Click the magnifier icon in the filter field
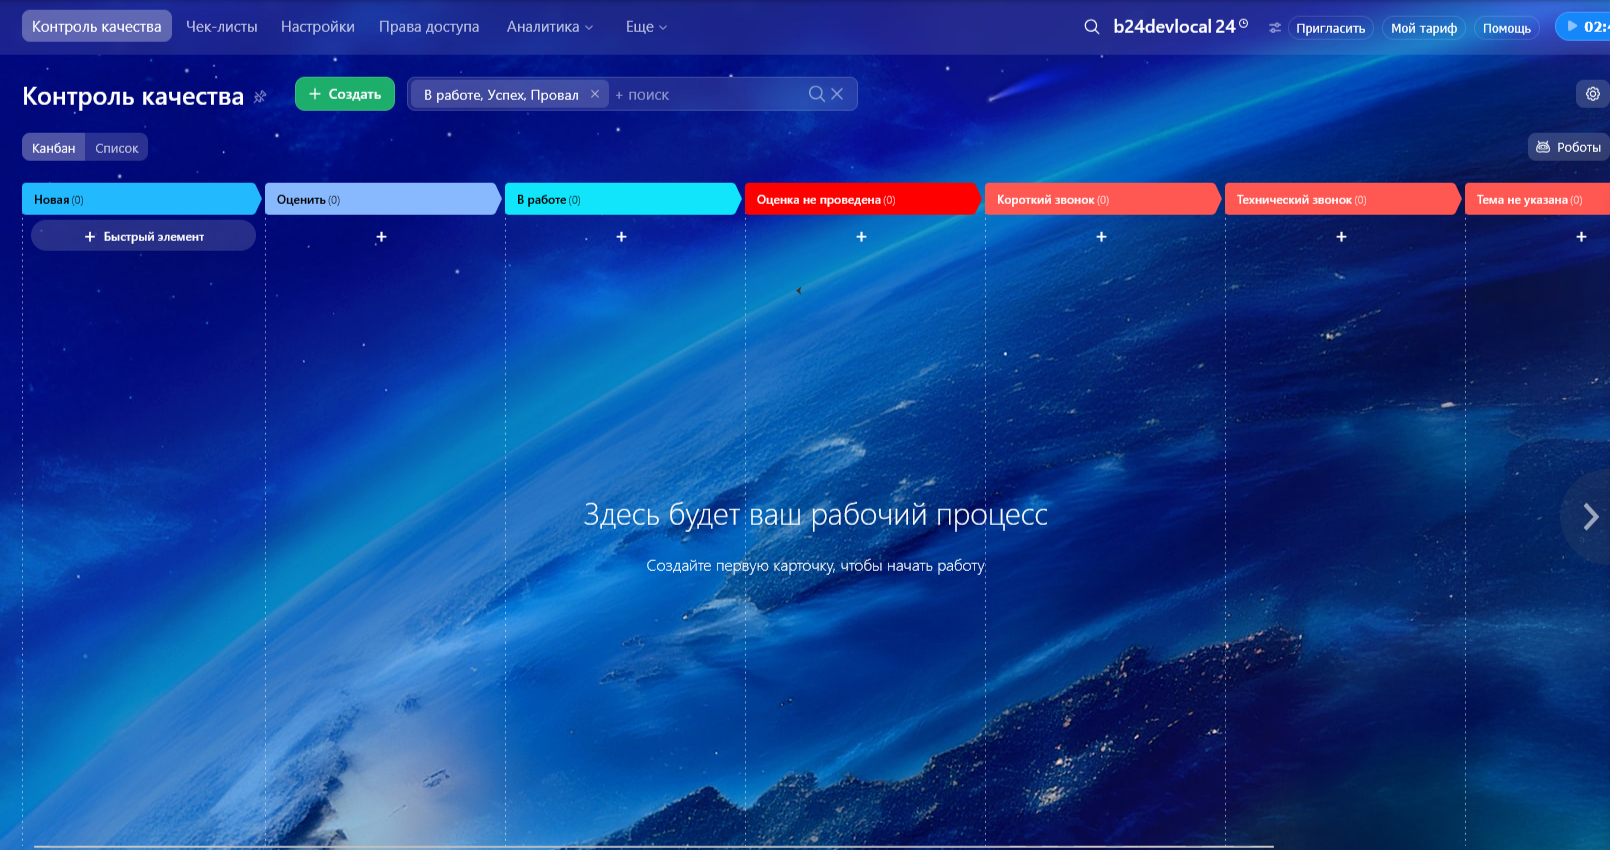Image resolution: width=1610 pixels, height=850 pixels. tap(817, 94)
